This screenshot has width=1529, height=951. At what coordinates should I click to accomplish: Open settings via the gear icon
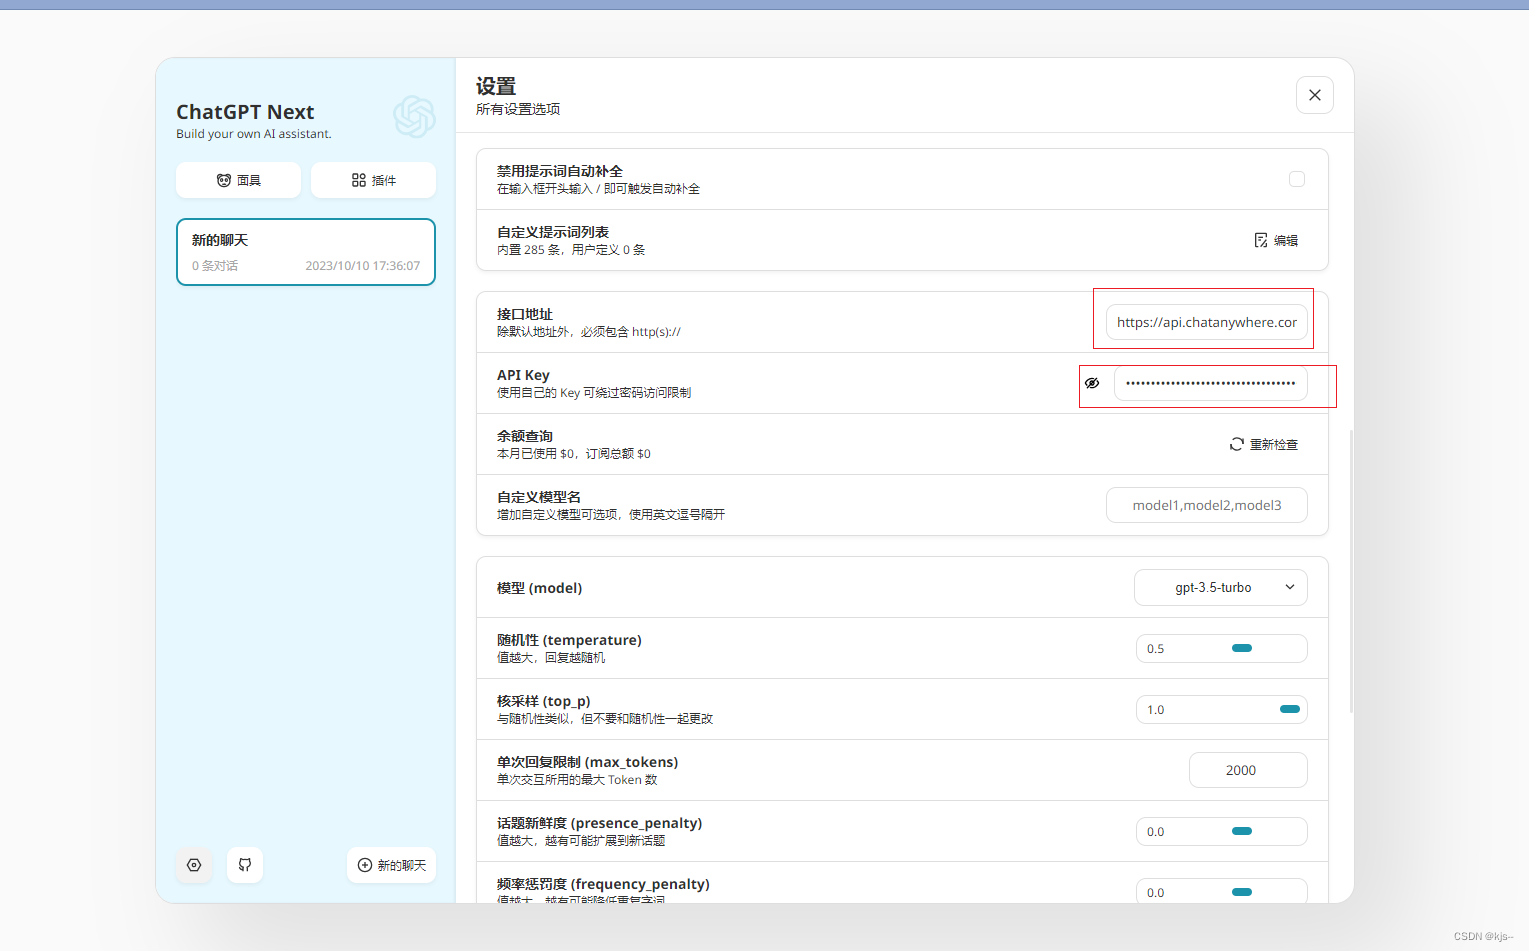coord(194,865)
